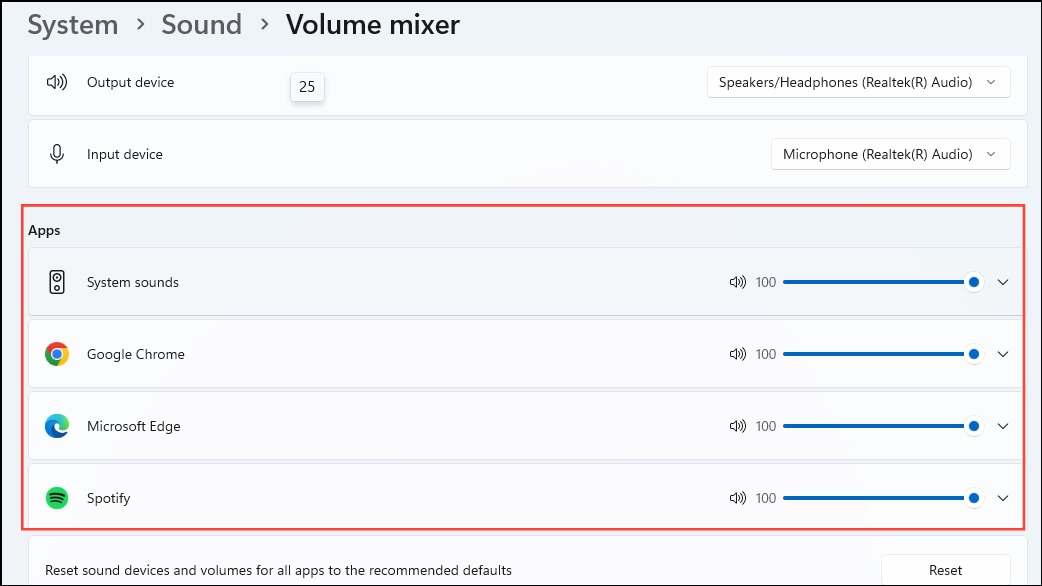
Task: Click the Input device microphone icon
Action: point(57,154)
